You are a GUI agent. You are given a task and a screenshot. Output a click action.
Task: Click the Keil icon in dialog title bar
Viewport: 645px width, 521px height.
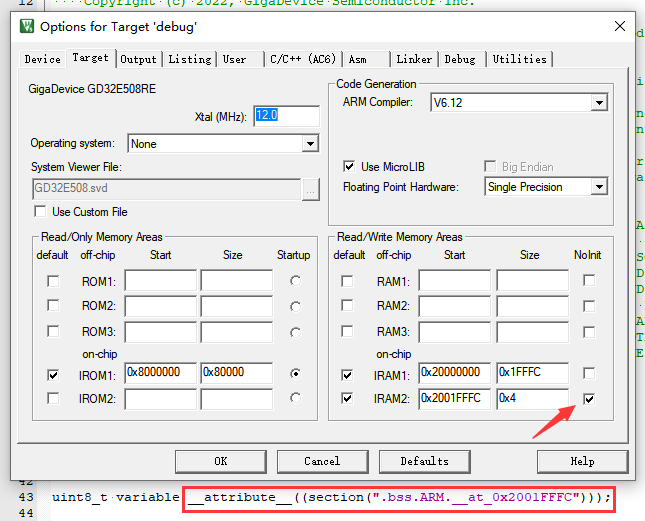(x=26, y=25)
